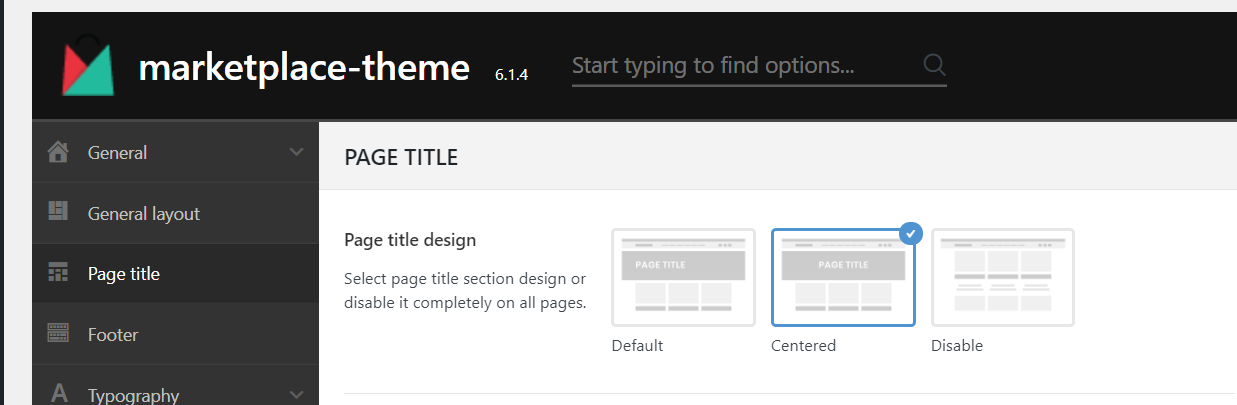Expand the General section chevron
1237x405 pixels.
click(x=296, y=152)
